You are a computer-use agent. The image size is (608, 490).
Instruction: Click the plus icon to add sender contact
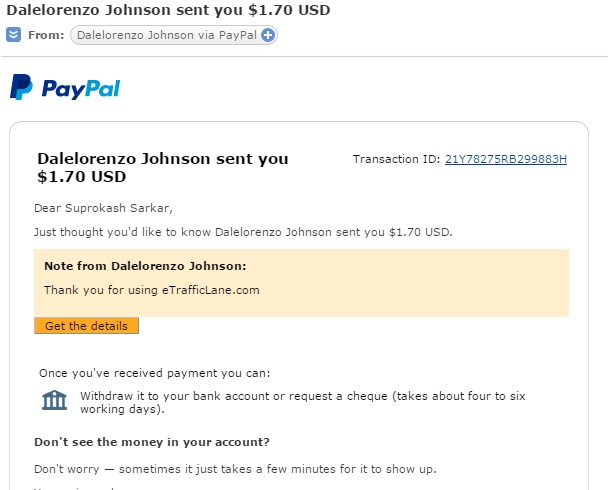[x=268, y=35]
